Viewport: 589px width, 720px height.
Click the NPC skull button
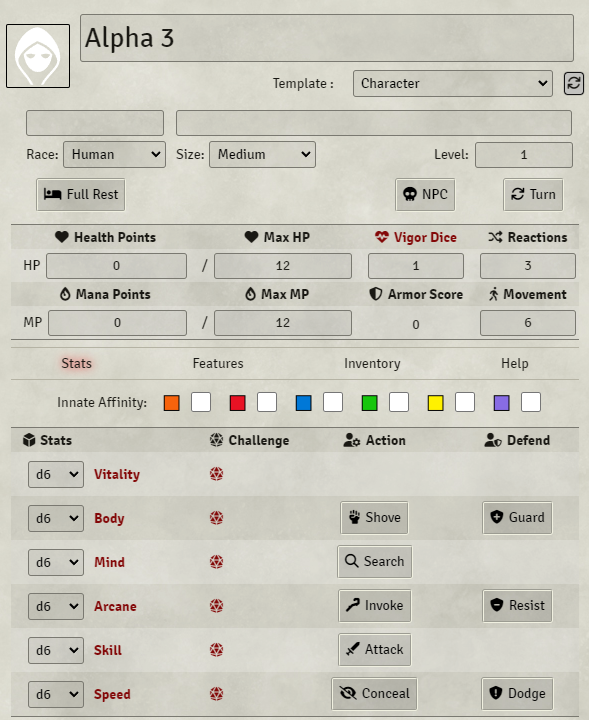425,195
